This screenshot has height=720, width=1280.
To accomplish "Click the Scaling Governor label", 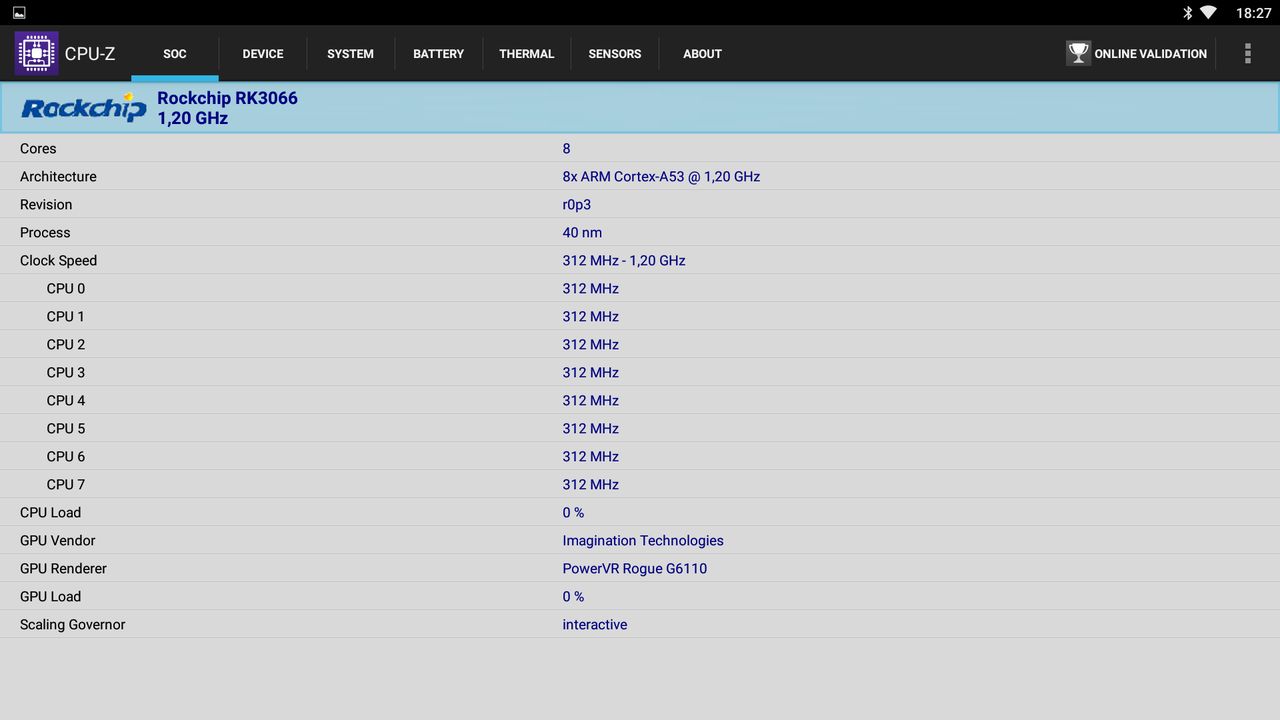I will [72, 625].
